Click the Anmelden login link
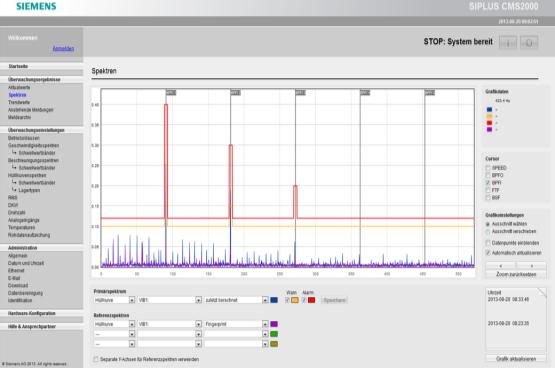Screen dimensions: 555x368 [63, 48]
